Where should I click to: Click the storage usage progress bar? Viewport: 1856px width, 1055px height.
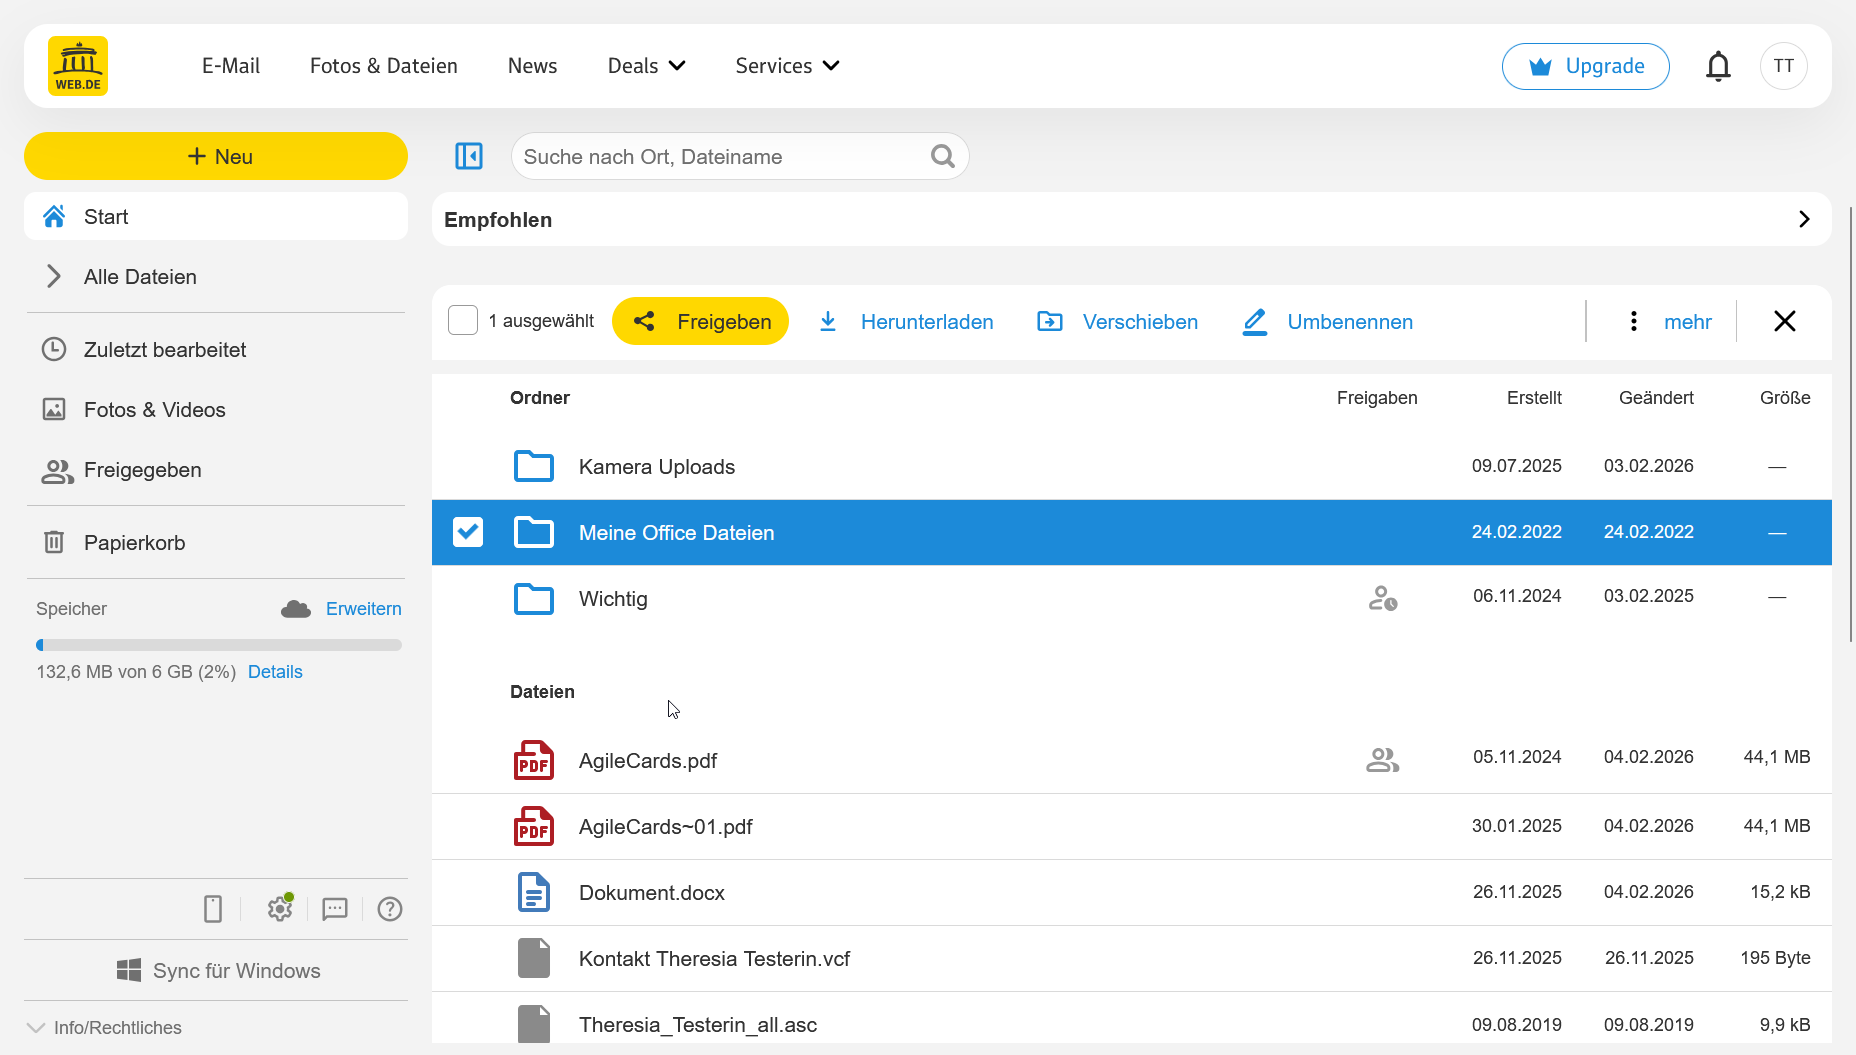pyautogui.click(x=218, y=645)
